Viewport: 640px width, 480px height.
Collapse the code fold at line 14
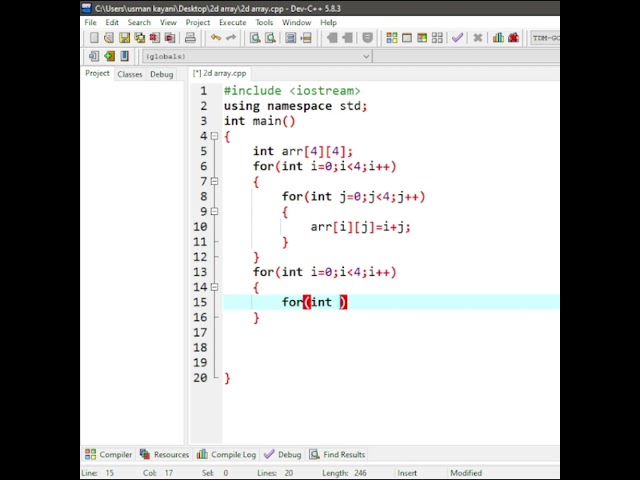(214, 287)
